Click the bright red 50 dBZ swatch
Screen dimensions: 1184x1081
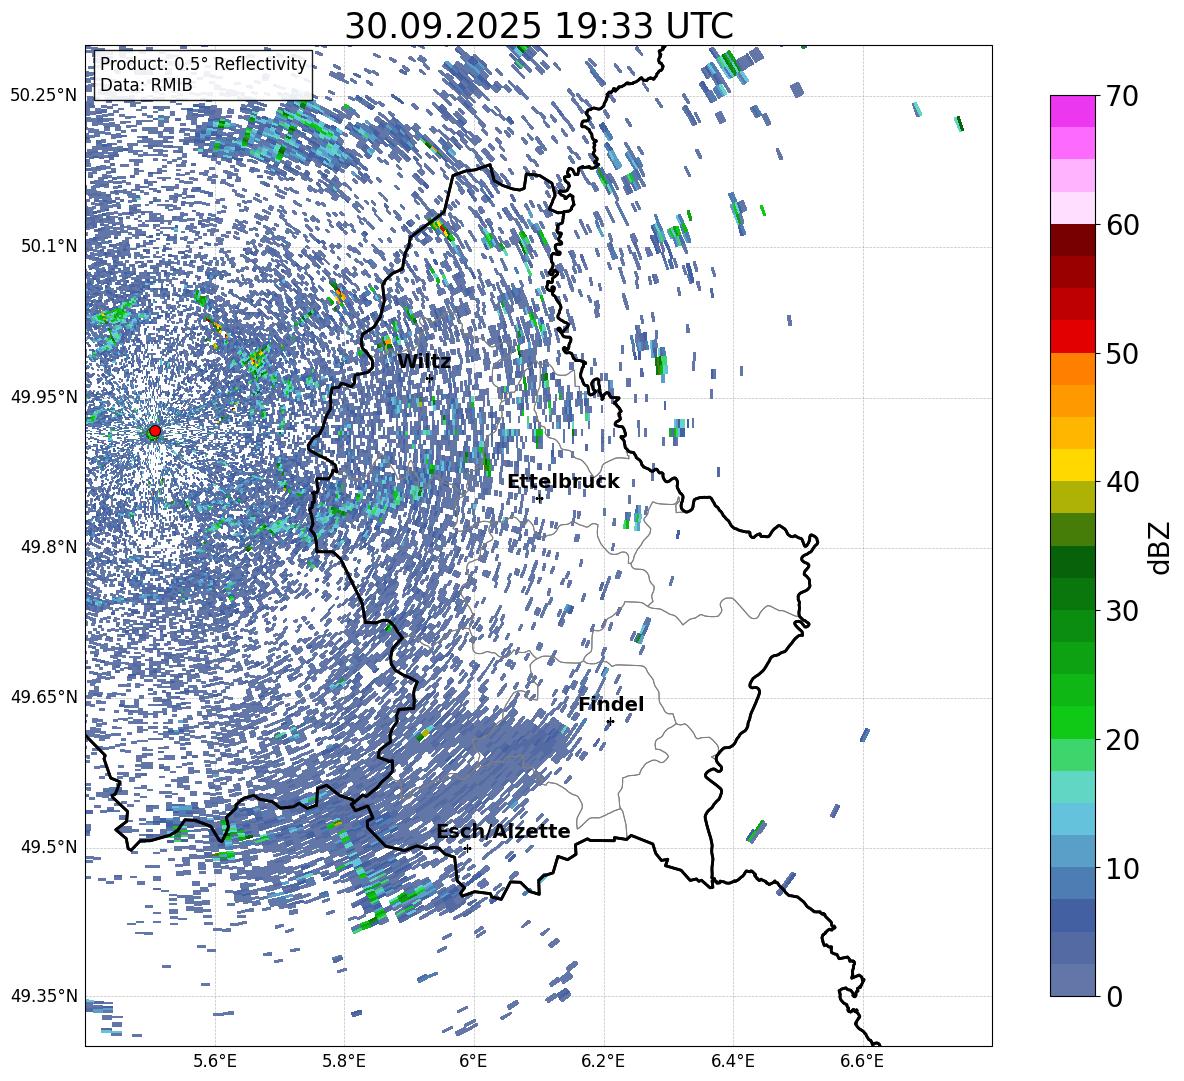coord(1072,337)
